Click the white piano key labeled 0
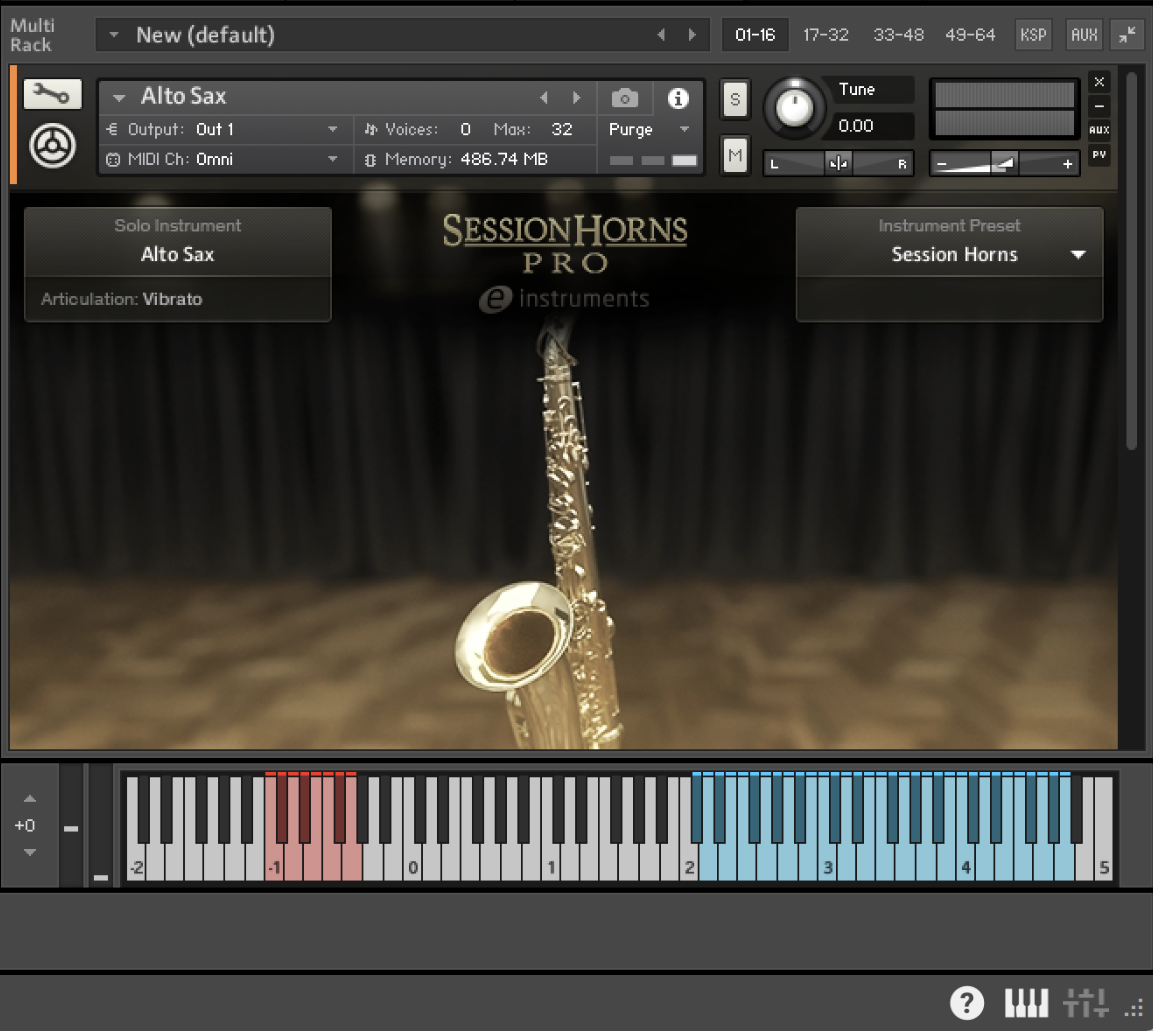Image resolution: width=1153 pixels, height=1031 pixels. (413, 868)
